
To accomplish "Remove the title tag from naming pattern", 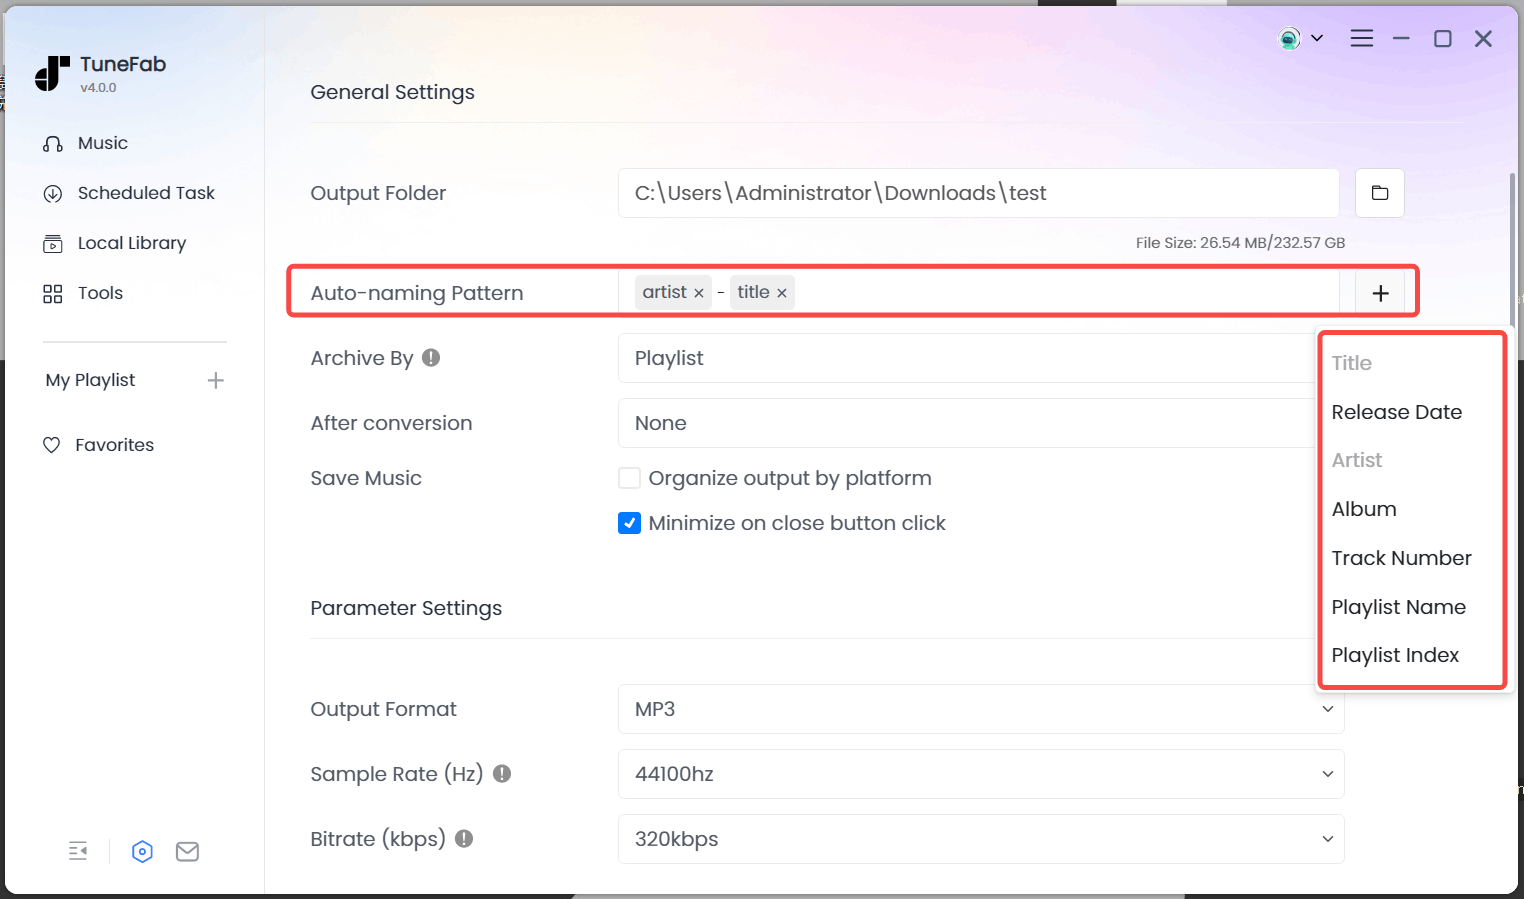I will [782, 293].
